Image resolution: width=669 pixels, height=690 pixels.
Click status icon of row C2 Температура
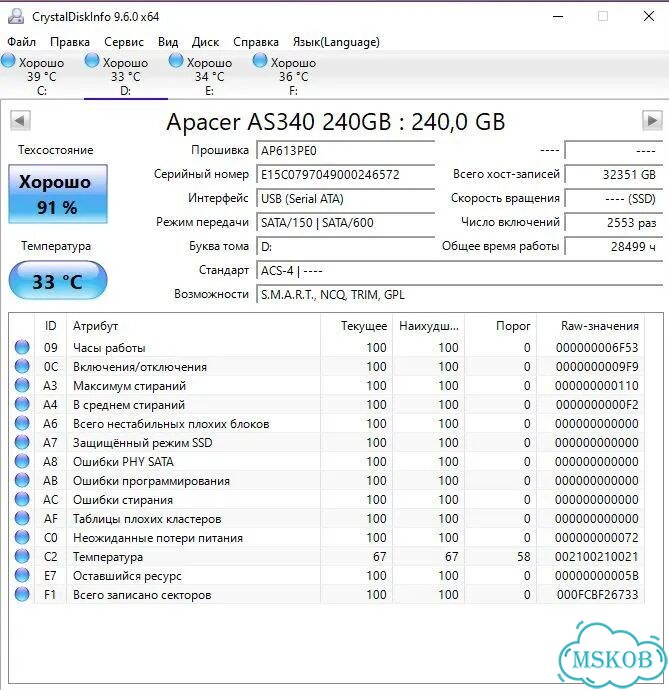click(x=22, y=556)
